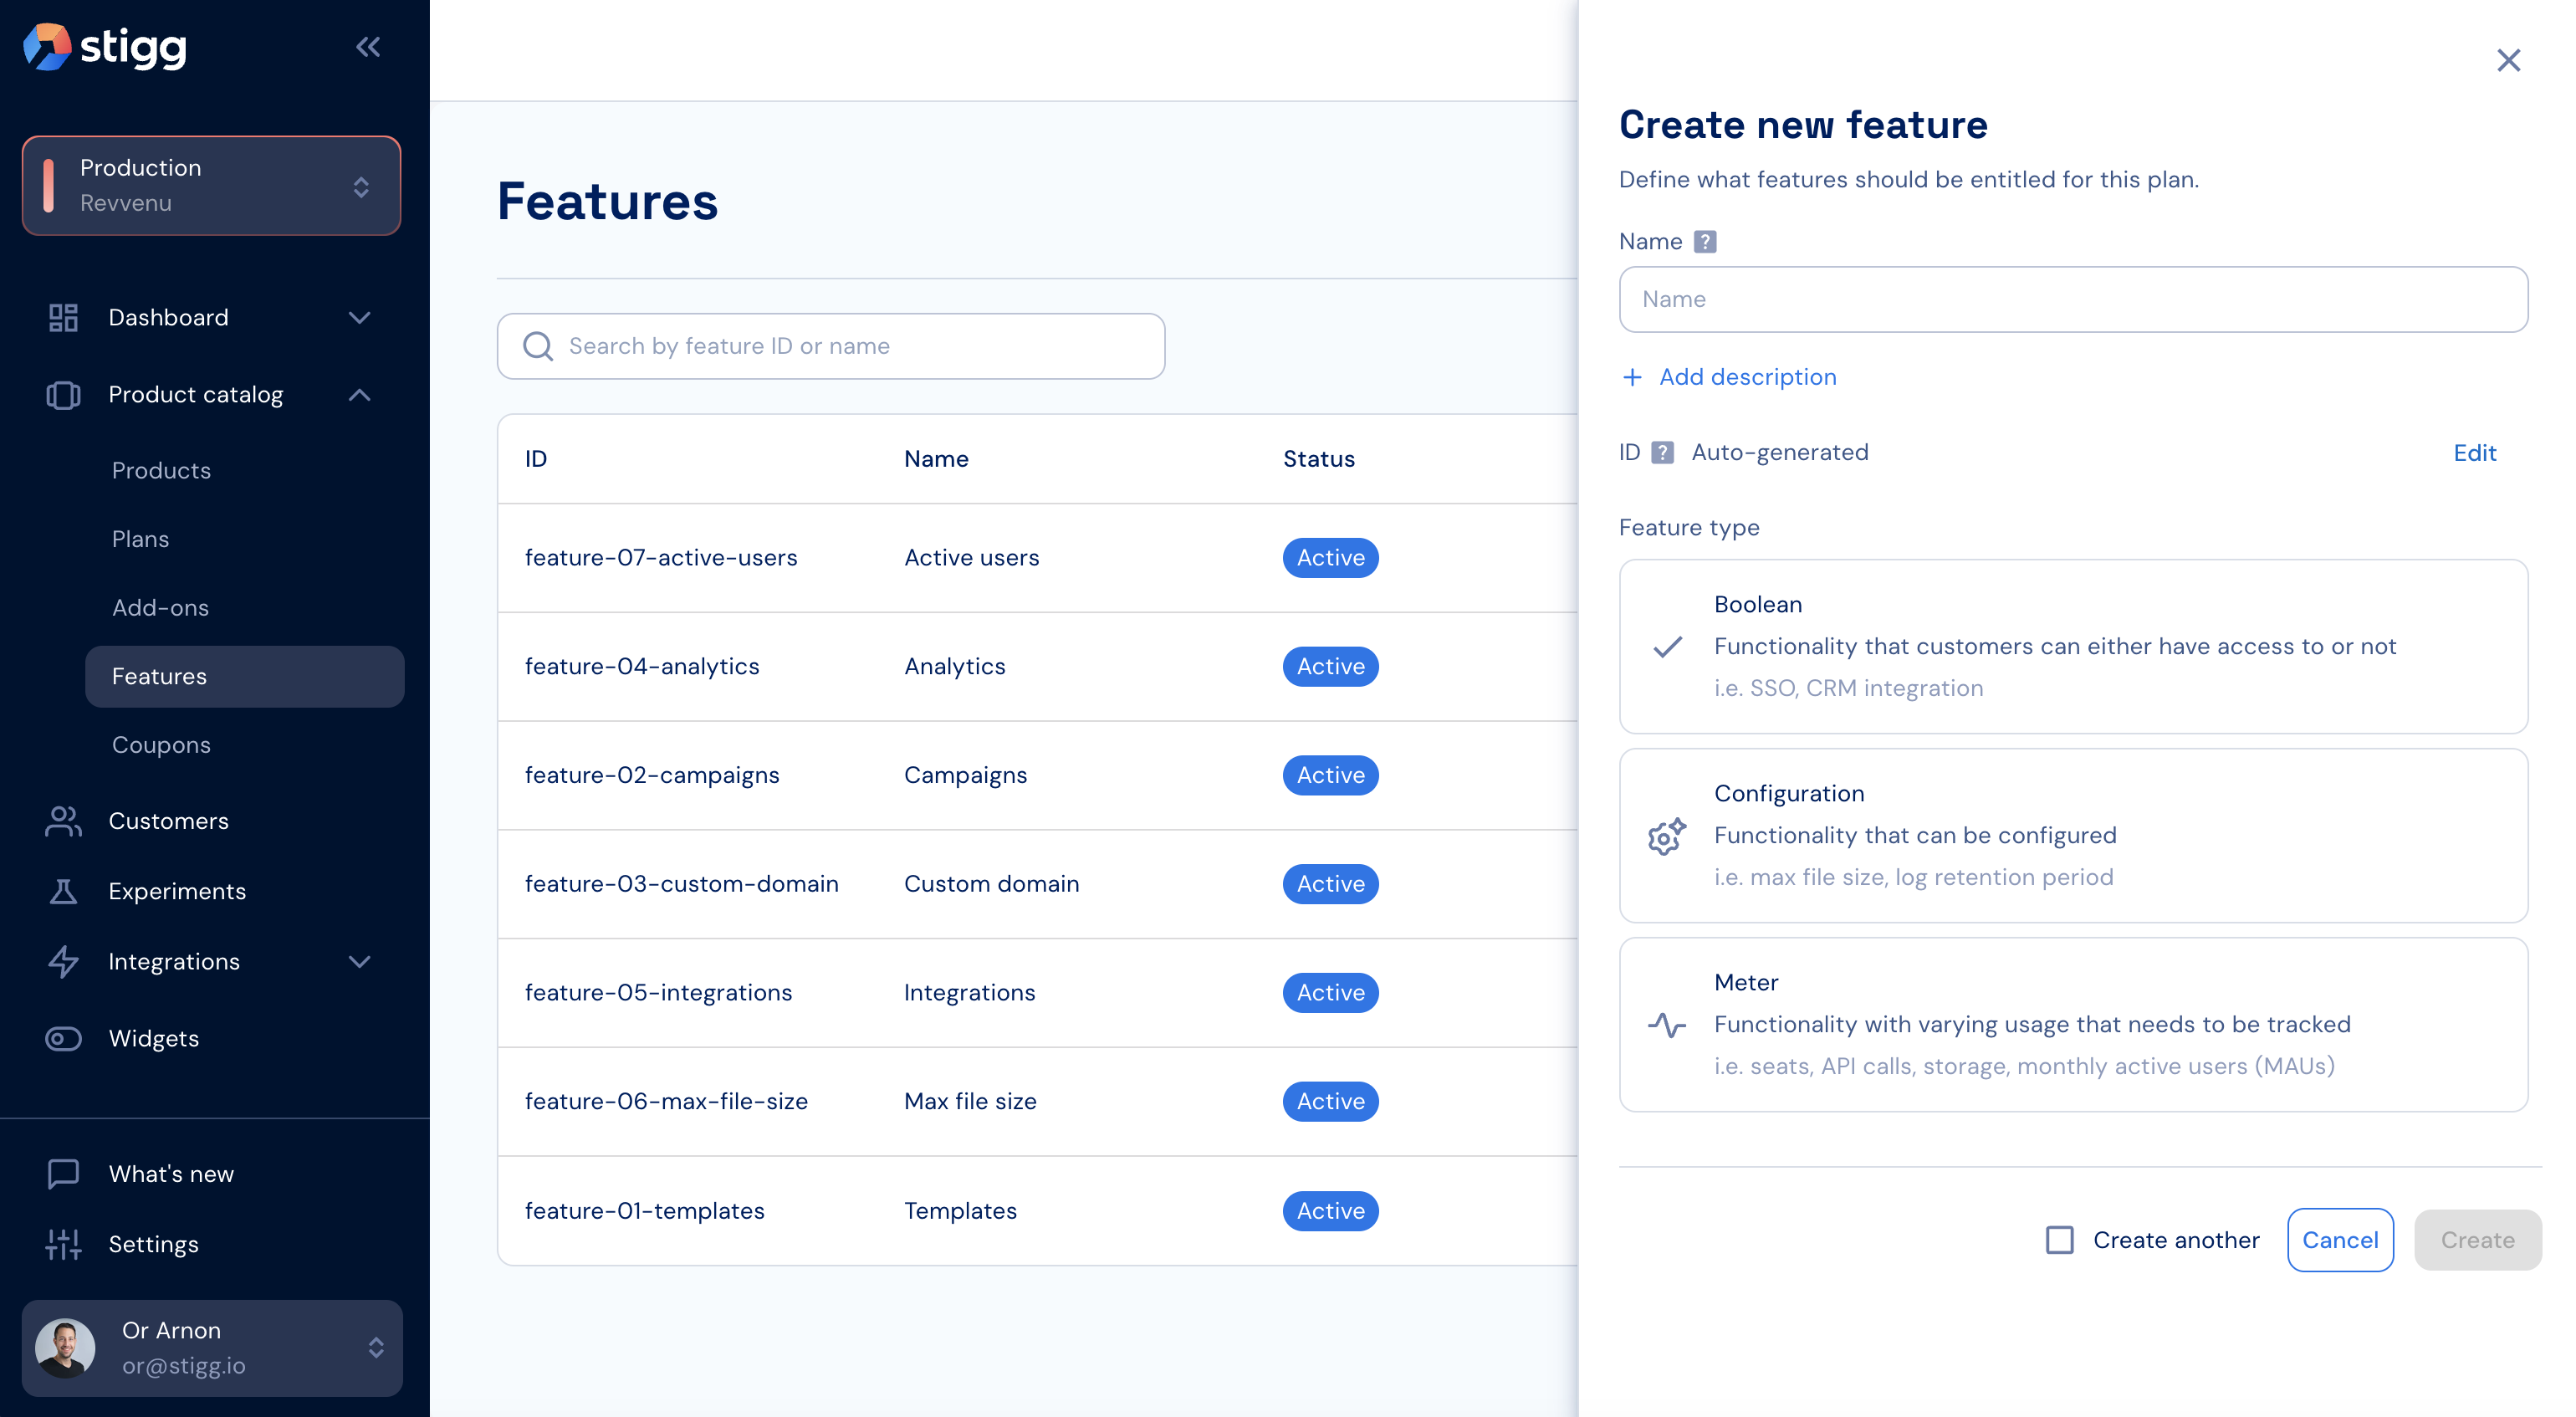
Task: Open Settings page
Action: [x=154, y=1244]
